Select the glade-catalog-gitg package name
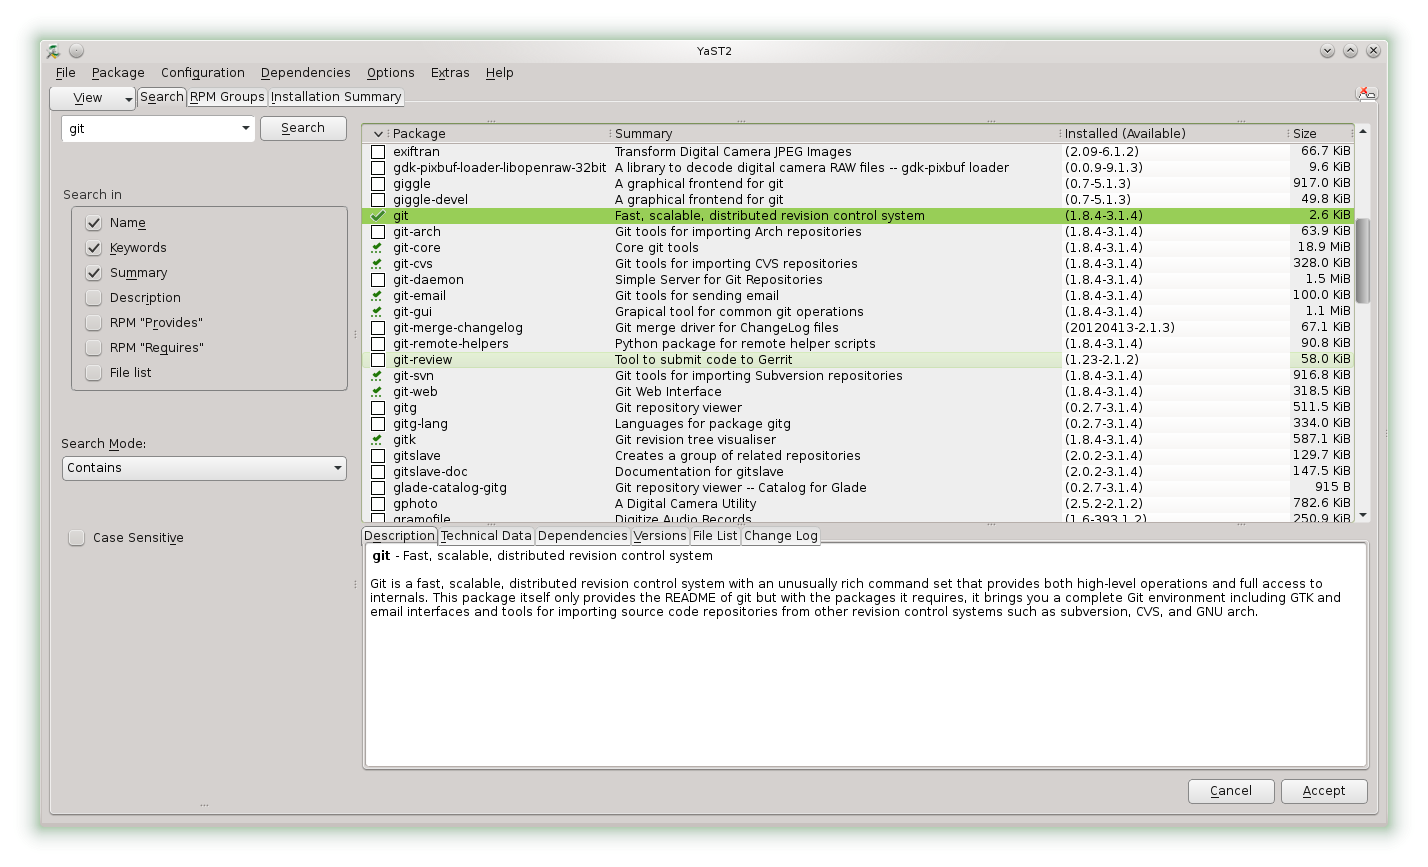 coord(450,488)
